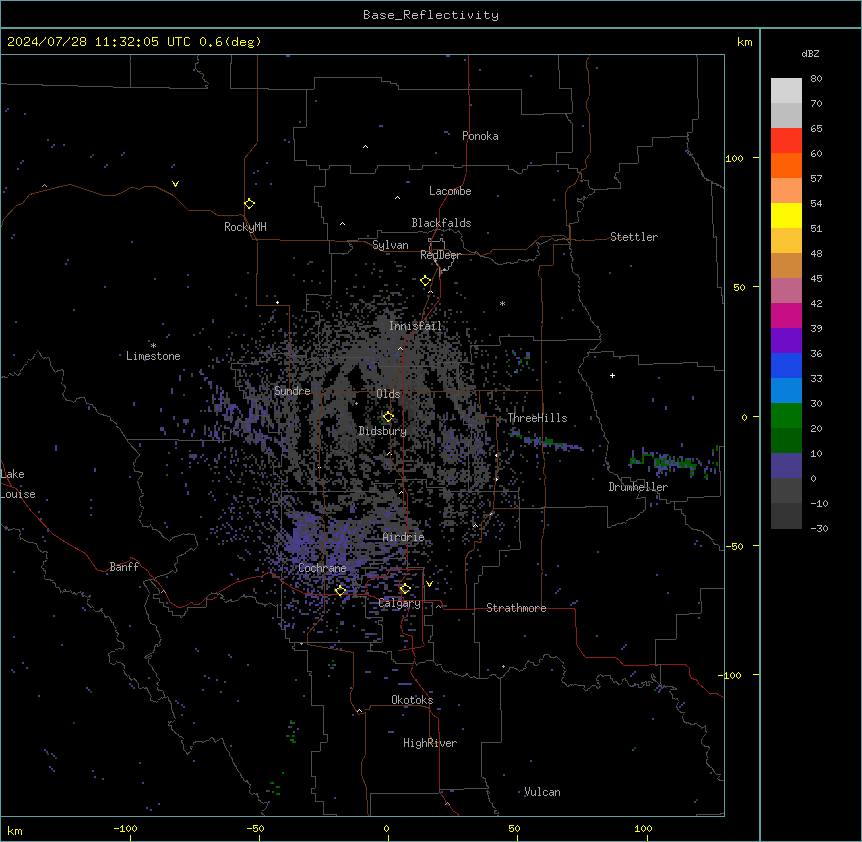This screenshot has height=842, width=862.
Task: Pick the yellow 54-51 dBZ legend swatch
Action: tap(786, 215)
